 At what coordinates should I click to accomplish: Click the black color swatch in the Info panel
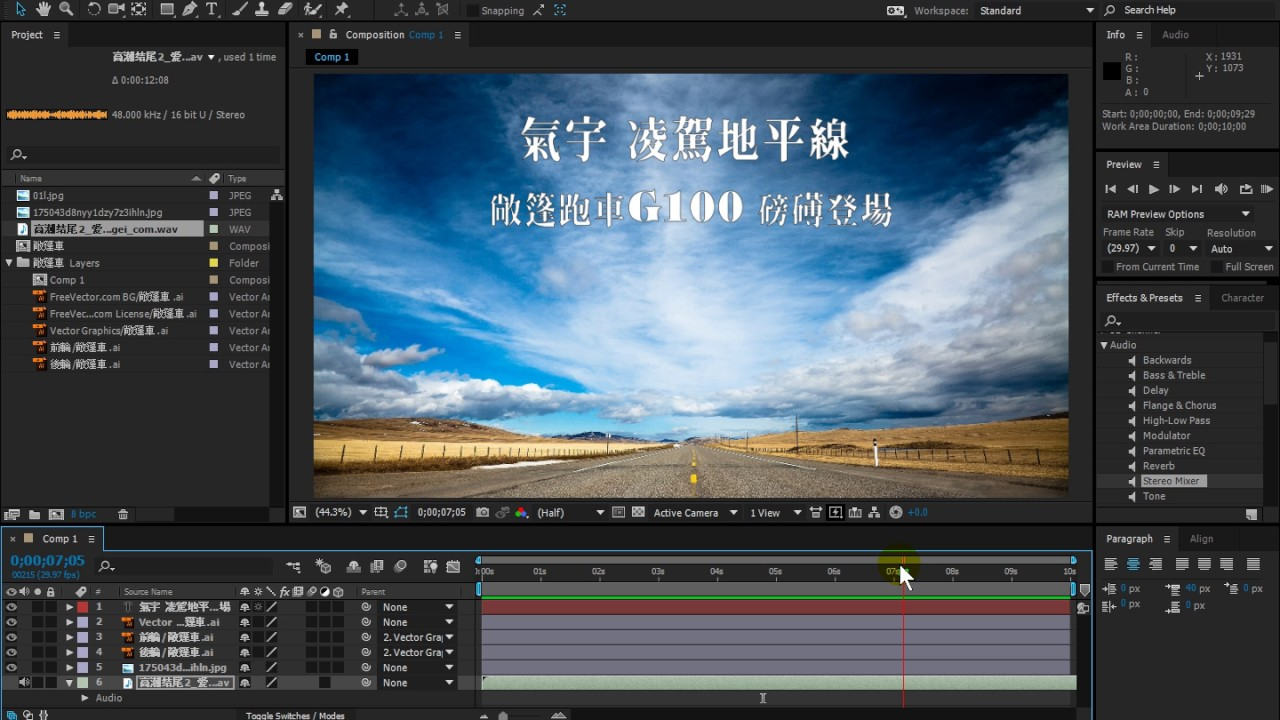(x=1111, y=71)
